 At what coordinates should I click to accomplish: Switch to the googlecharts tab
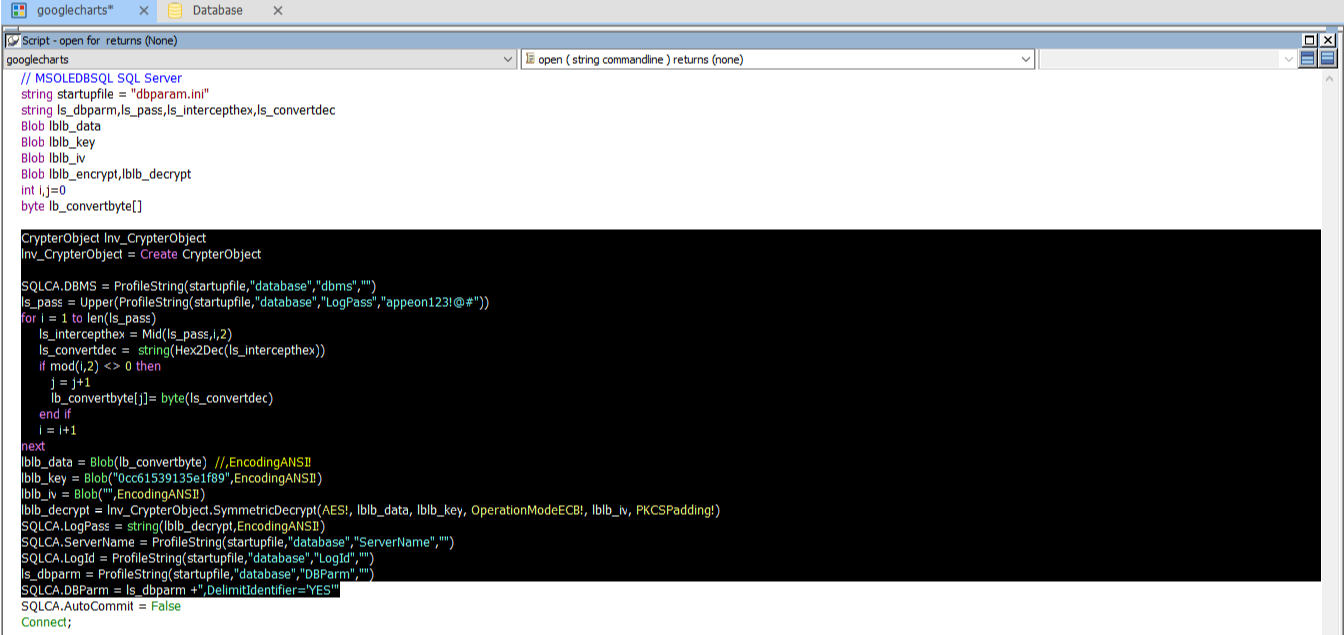tap(75, 11)
